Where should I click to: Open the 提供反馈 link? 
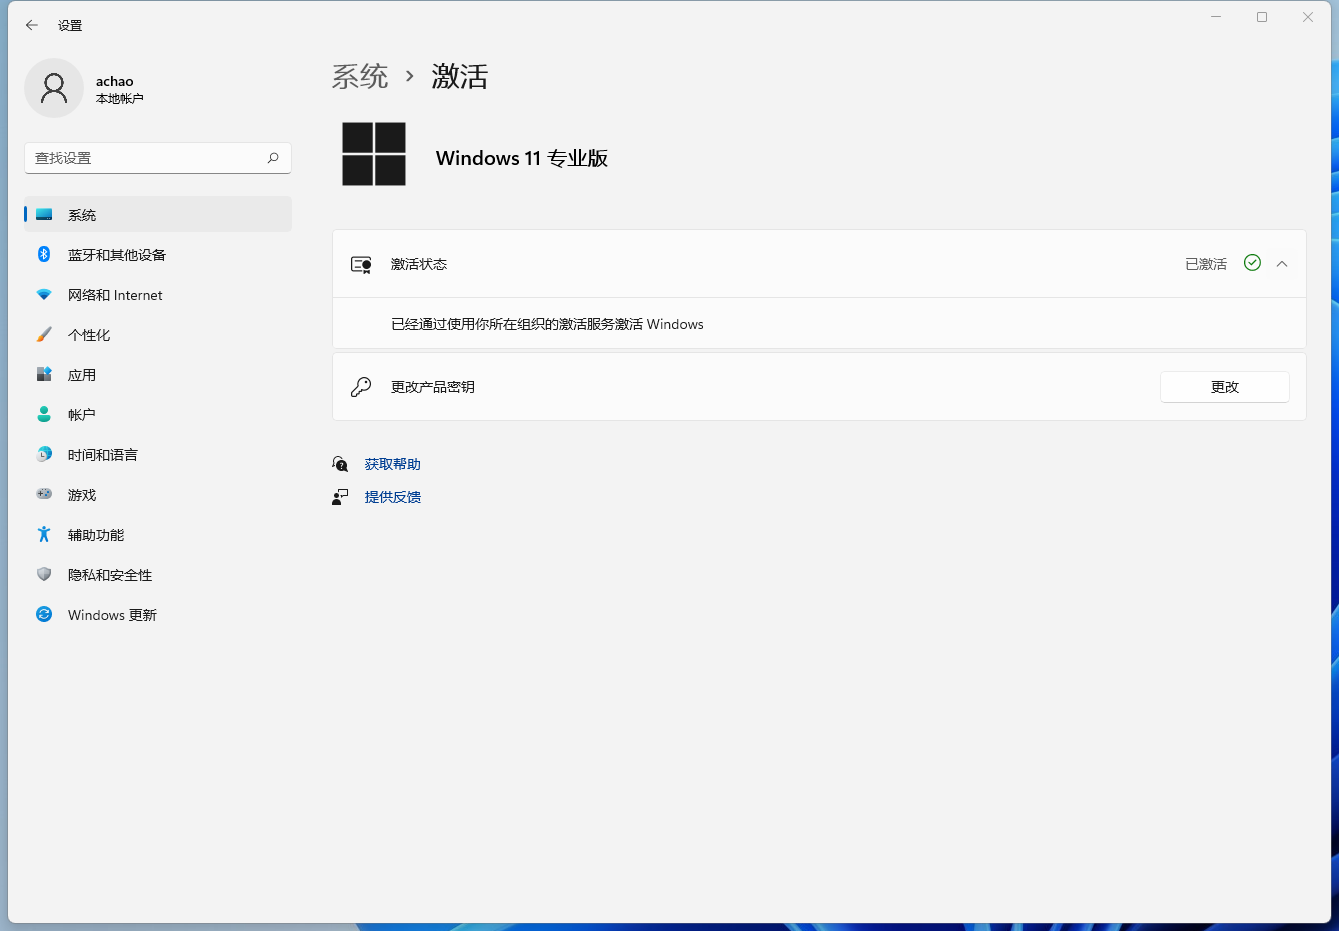point(393,497)
